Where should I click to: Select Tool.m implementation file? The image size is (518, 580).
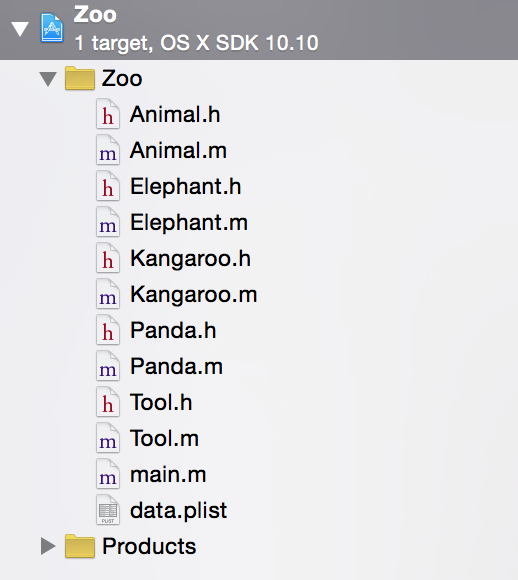(164, 438)
